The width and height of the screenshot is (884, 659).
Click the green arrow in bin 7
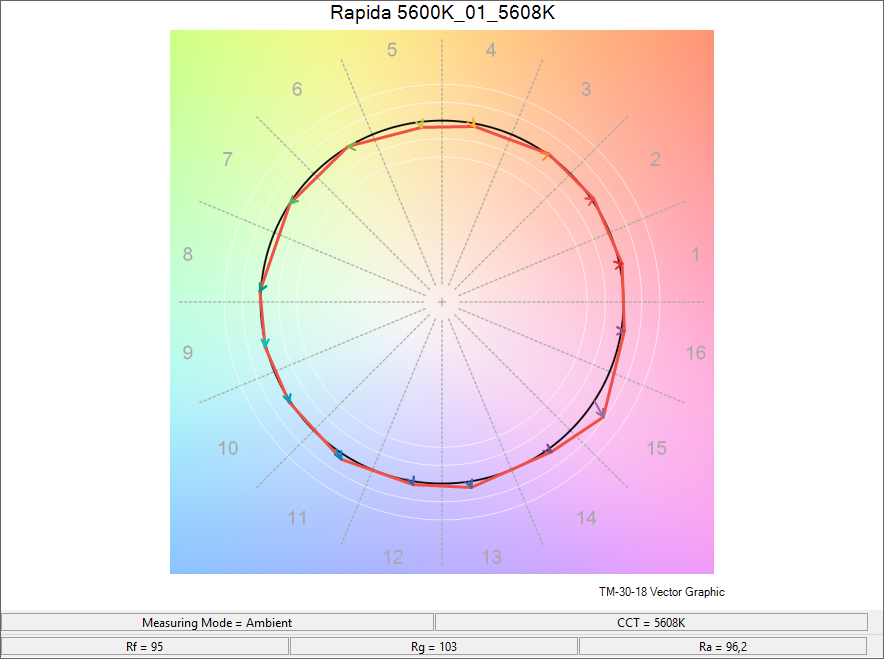[x=292, y=200]
